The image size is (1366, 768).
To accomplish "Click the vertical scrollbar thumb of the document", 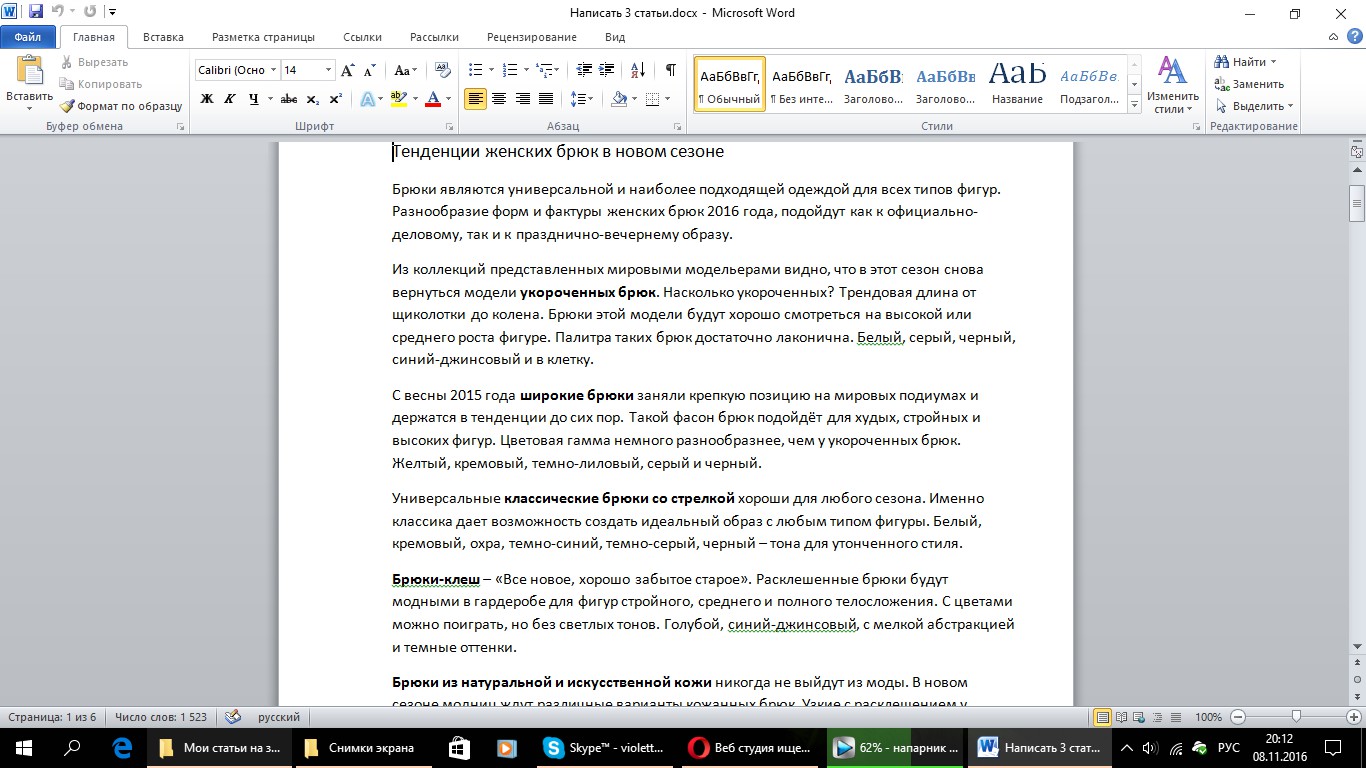I will tap(1357, 202).
